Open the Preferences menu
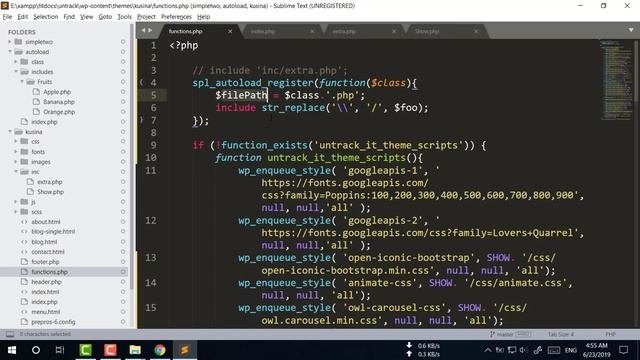 point(176,17)
